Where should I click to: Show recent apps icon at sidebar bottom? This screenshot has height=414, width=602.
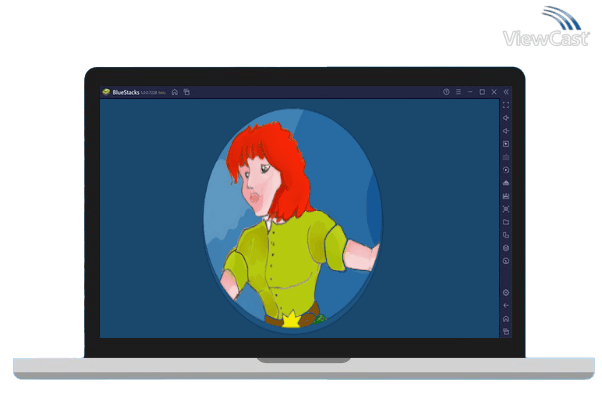[506, 331]
